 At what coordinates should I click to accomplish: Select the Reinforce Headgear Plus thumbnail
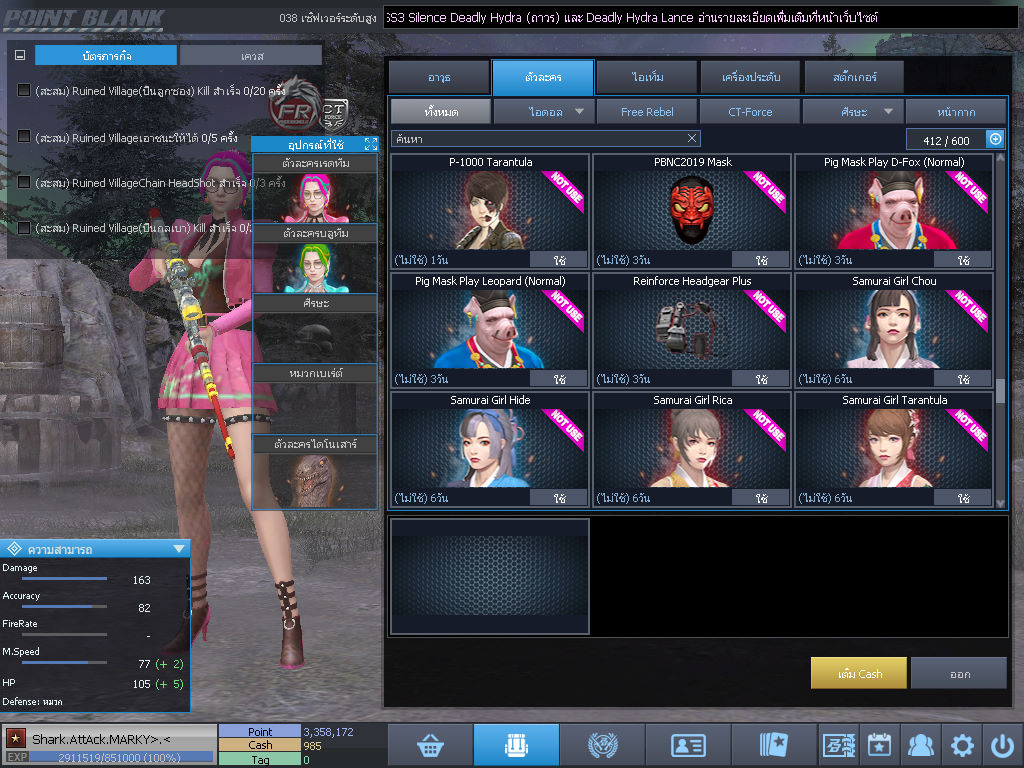(692, 329)
